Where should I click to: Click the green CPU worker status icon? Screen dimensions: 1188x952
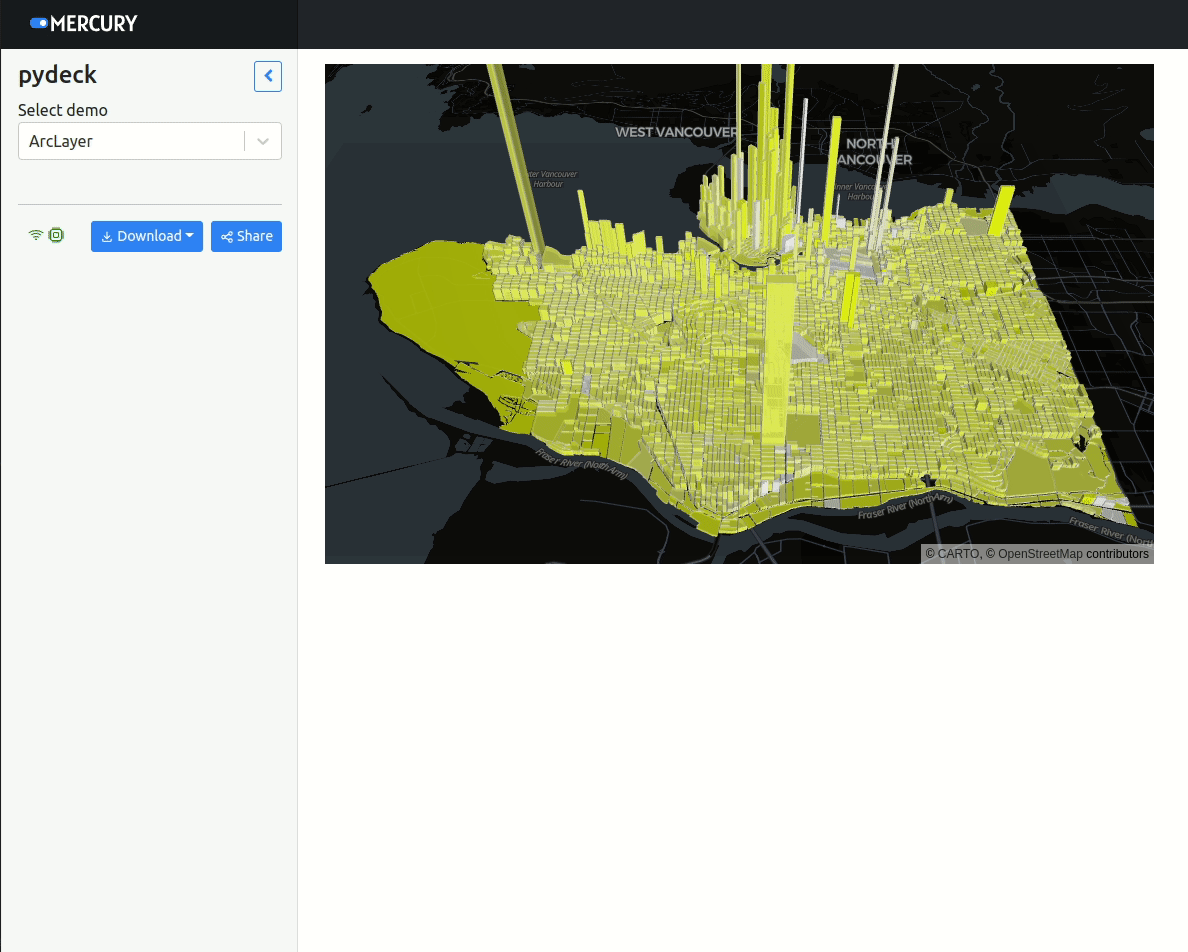56,235
